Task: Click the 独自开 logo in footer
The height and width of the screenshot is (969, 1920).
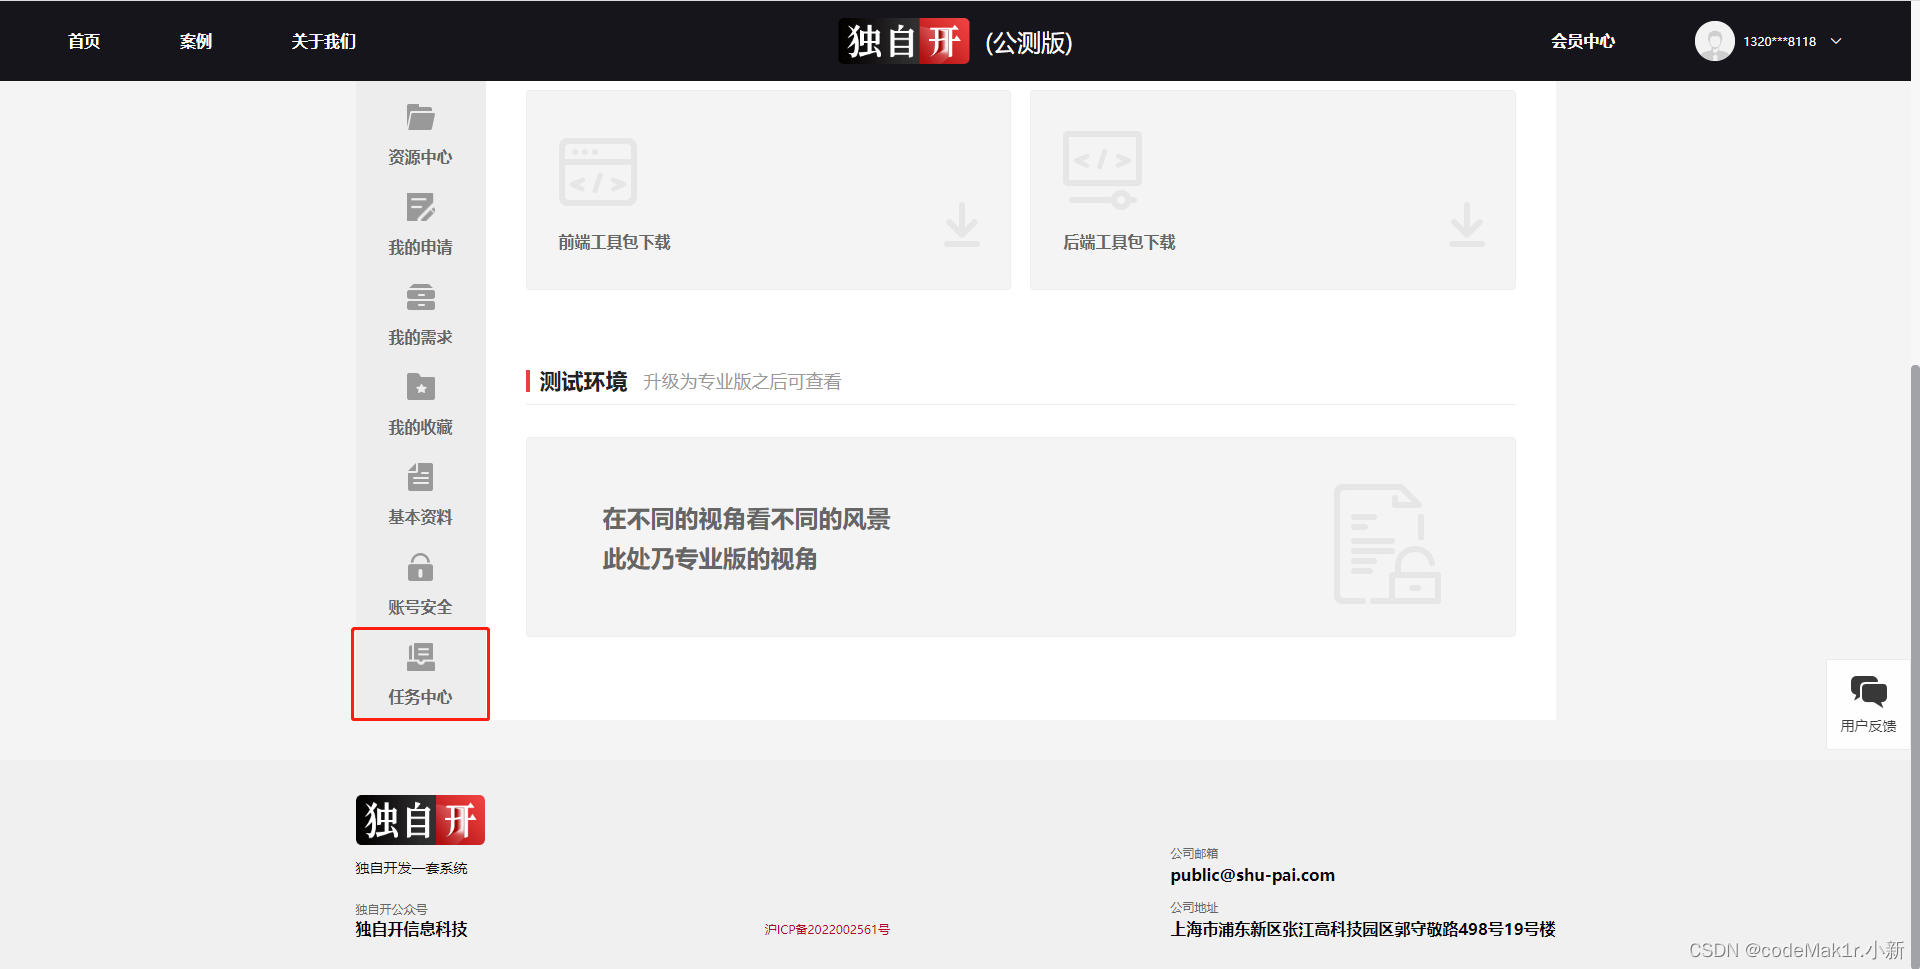Action: [x=420, y=820]
